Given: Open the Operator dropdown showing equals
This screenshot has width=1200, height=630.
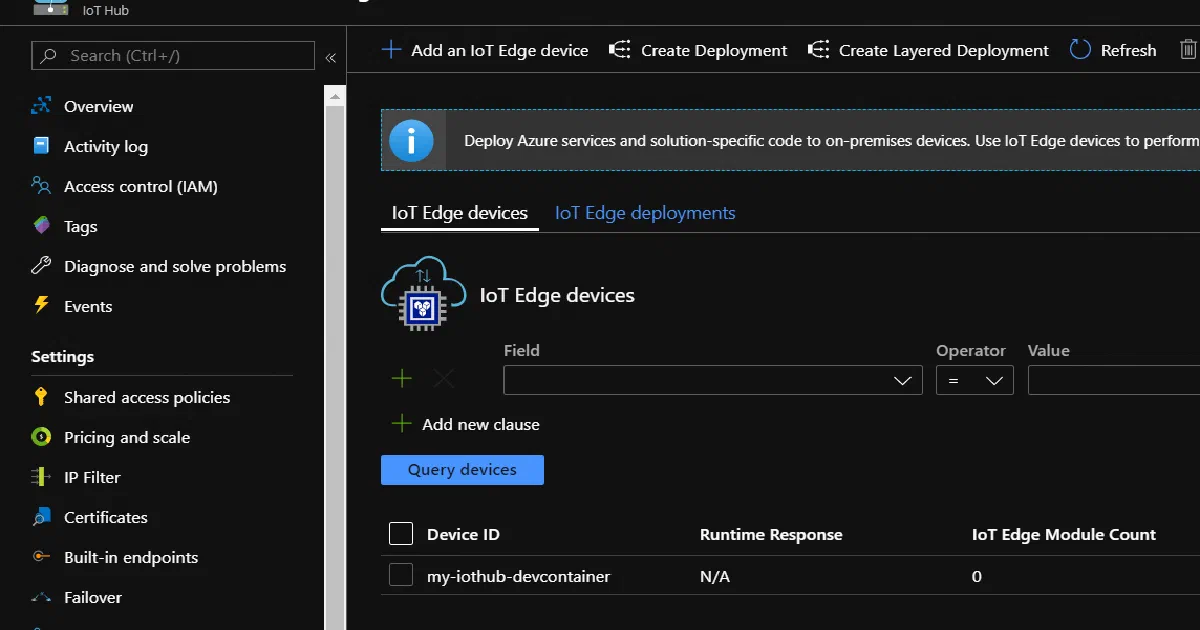Looking at the screenshot, I should pyautogui.click(x=974, y=380).
